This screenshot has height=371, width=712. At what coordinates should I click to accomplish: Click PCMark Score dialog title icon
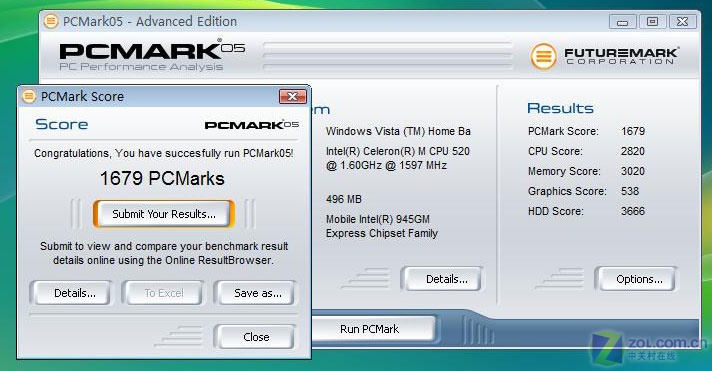point(29,96)
